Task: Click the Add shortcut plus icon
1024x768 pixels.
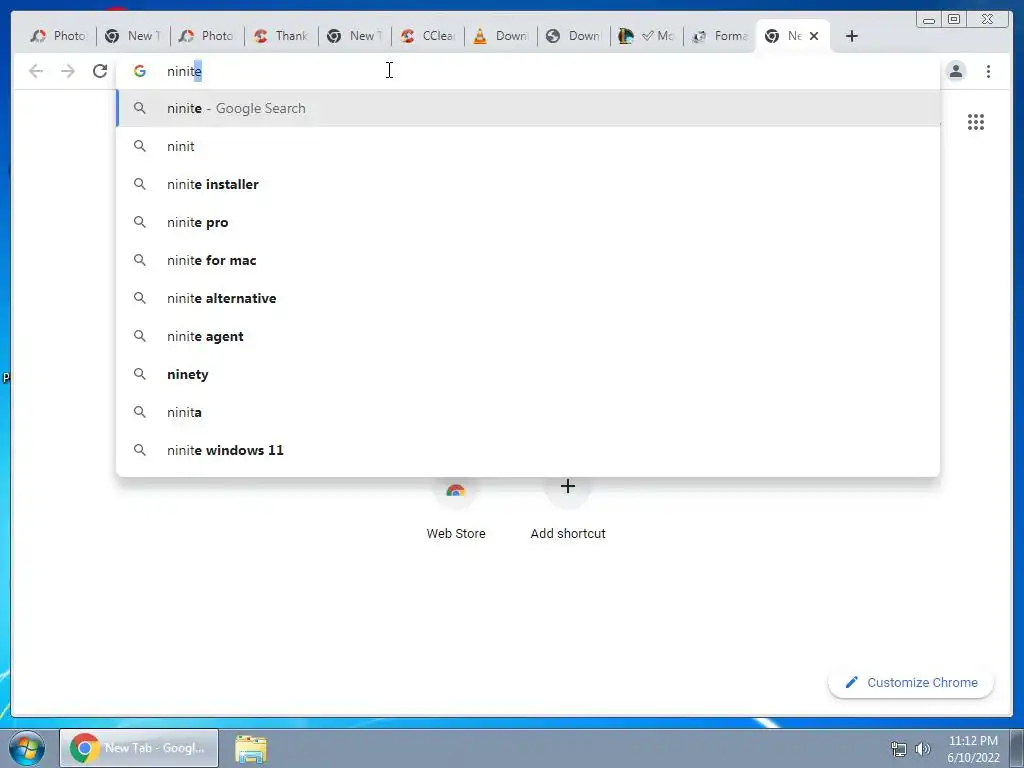Action: pyautogui.click(x=568, y=487)
